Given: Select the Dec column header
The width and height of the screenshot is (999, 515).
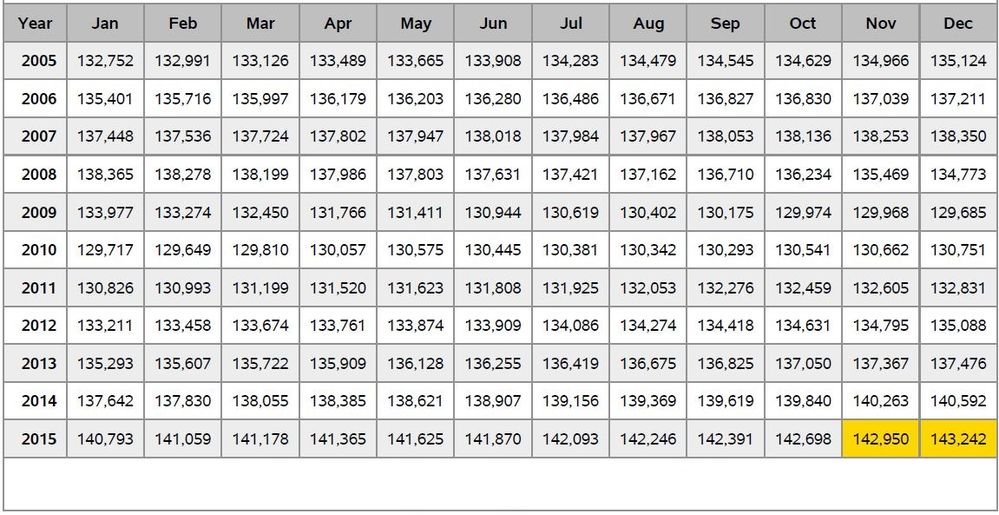Looking at the screenshot, I should pyautogui.click(x=958, y=23).
